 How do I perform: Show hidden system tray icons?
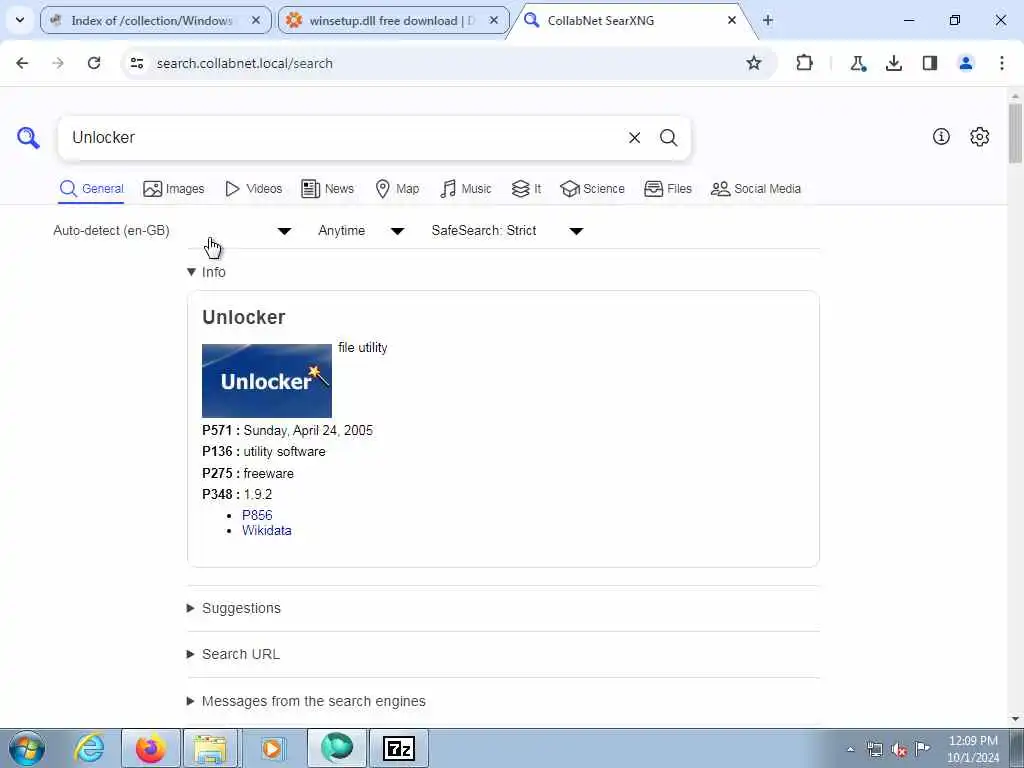[850, 750]
